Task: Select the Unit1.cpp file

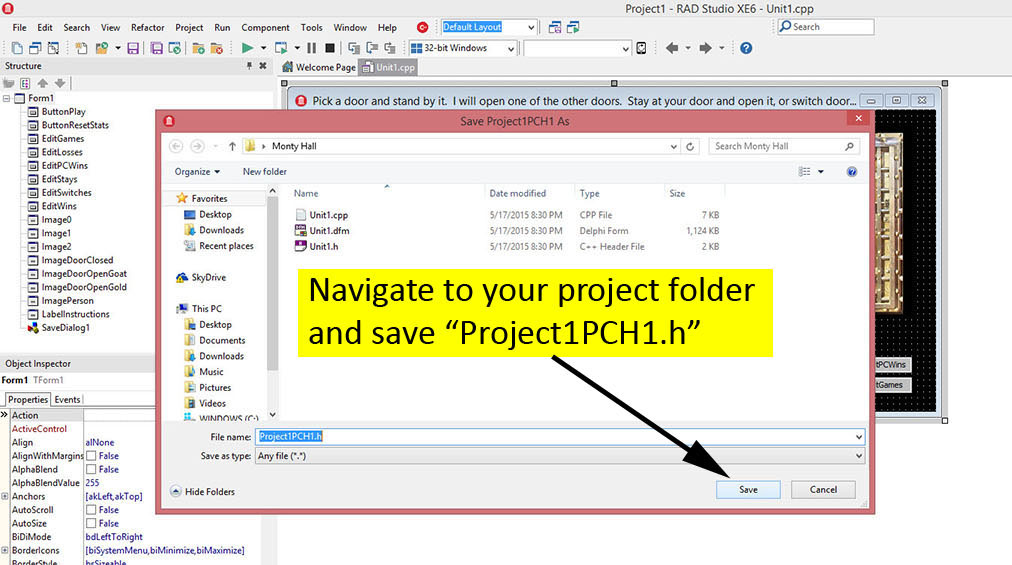Action: (329, 215)
